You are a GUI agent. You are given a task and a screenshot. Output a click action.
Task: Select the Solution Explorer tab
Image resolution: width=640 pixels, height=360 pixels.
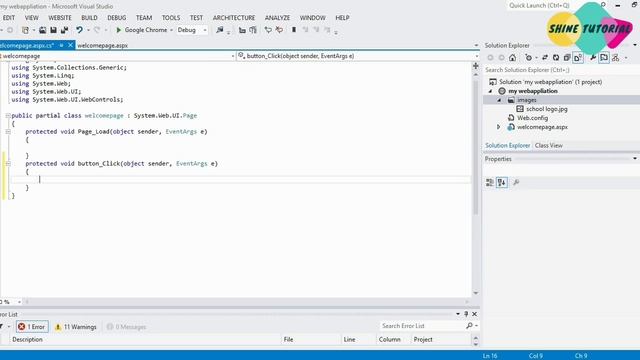point(507,145)
